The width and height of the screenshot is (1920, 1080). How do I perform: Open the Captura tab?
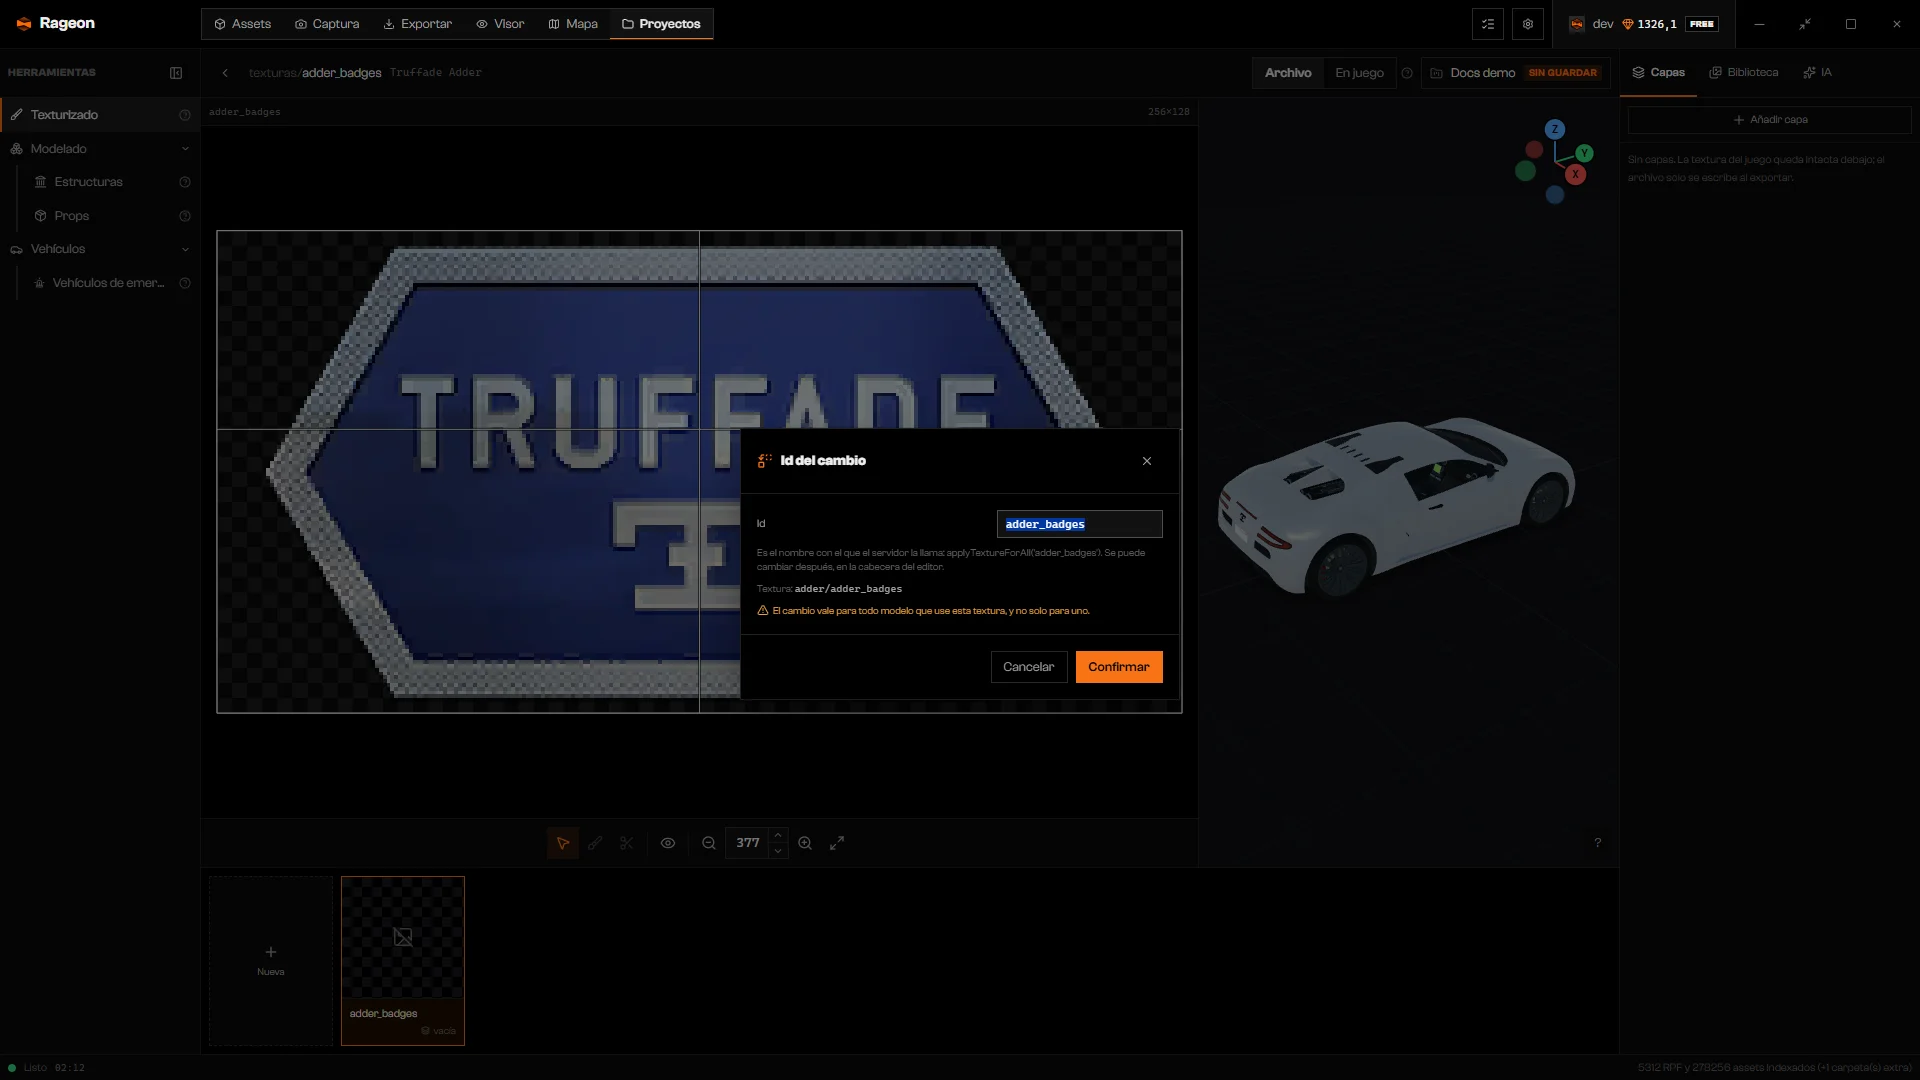tap(327, 24)
